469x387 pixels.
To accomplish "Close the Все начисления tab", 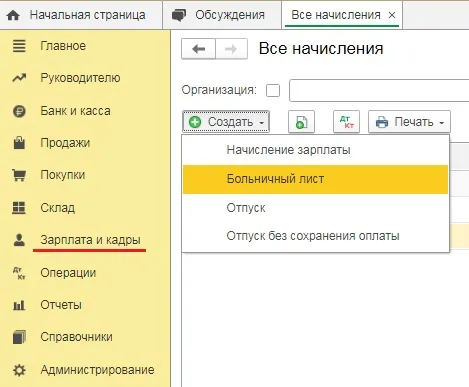I will tap(392, 15).
